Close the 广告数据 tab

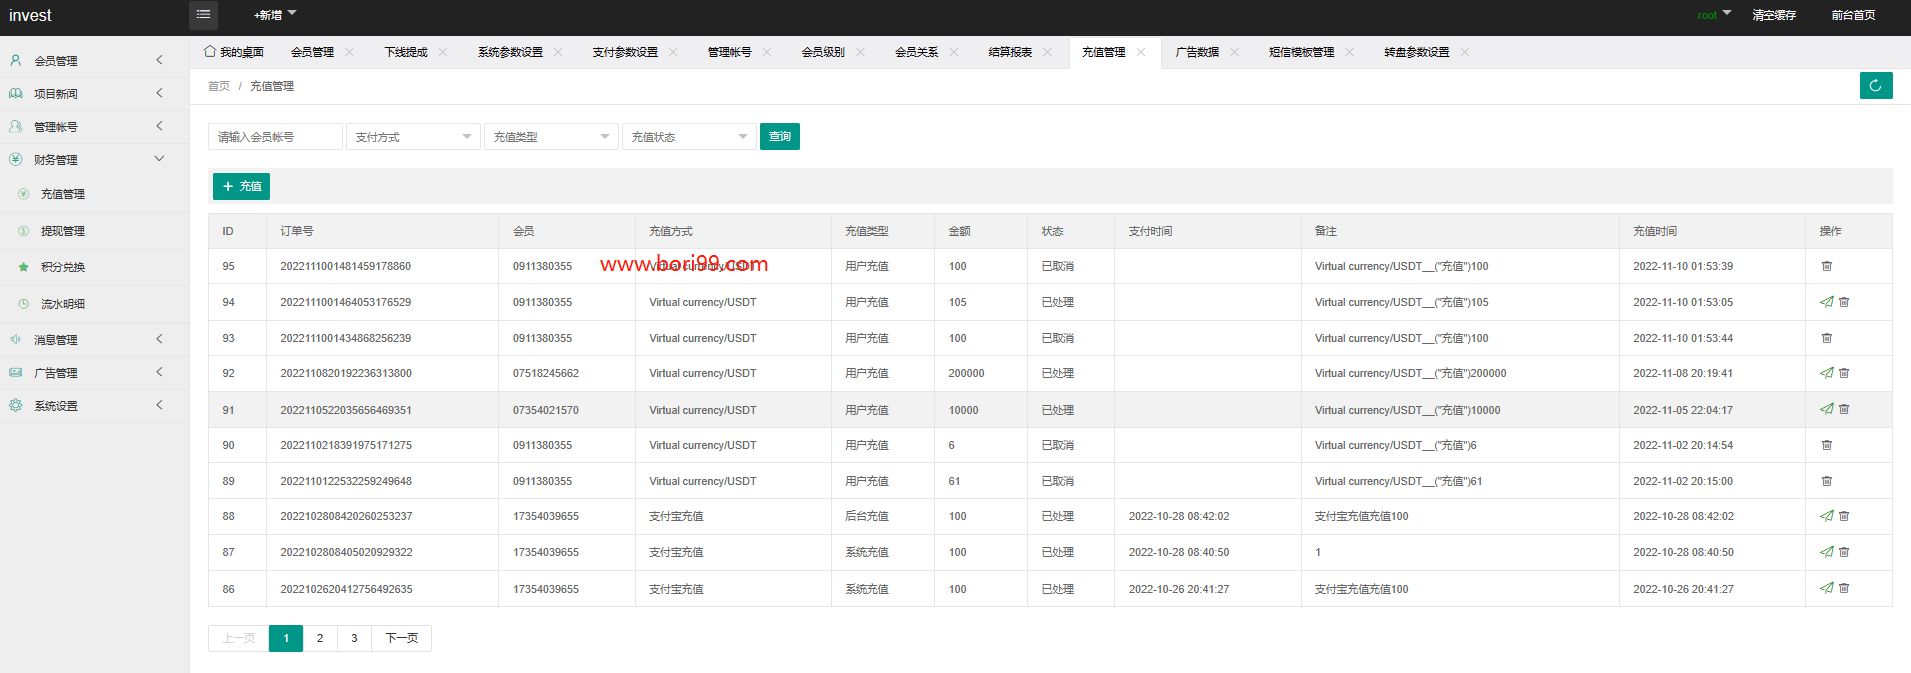click(1234, 52)
